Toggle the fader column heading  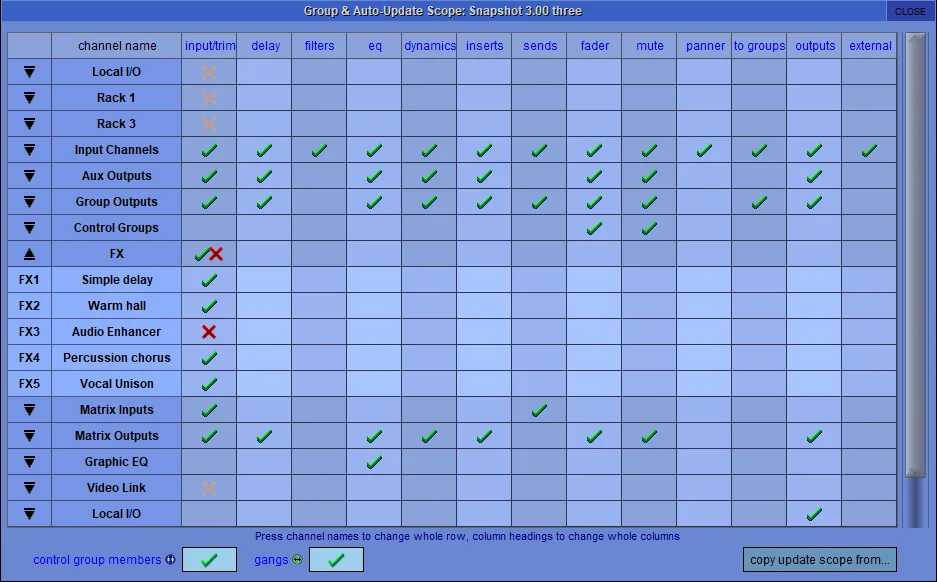595,45
